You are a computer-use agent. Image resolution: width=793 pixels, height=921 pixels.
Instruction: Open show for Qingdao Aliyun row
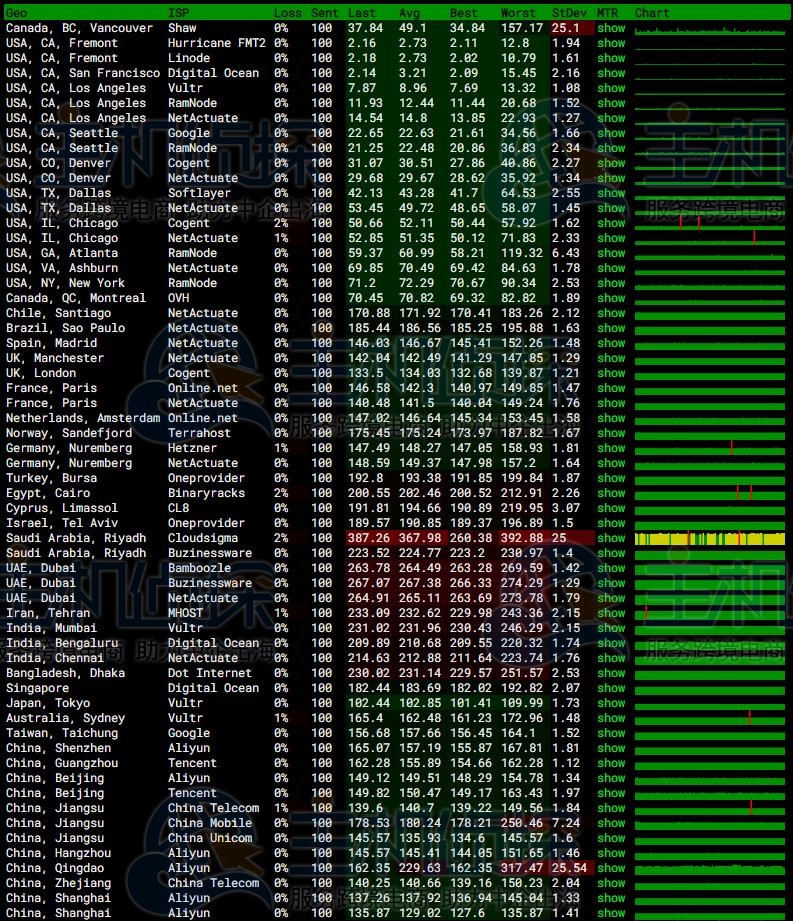(x=611, y=868)
